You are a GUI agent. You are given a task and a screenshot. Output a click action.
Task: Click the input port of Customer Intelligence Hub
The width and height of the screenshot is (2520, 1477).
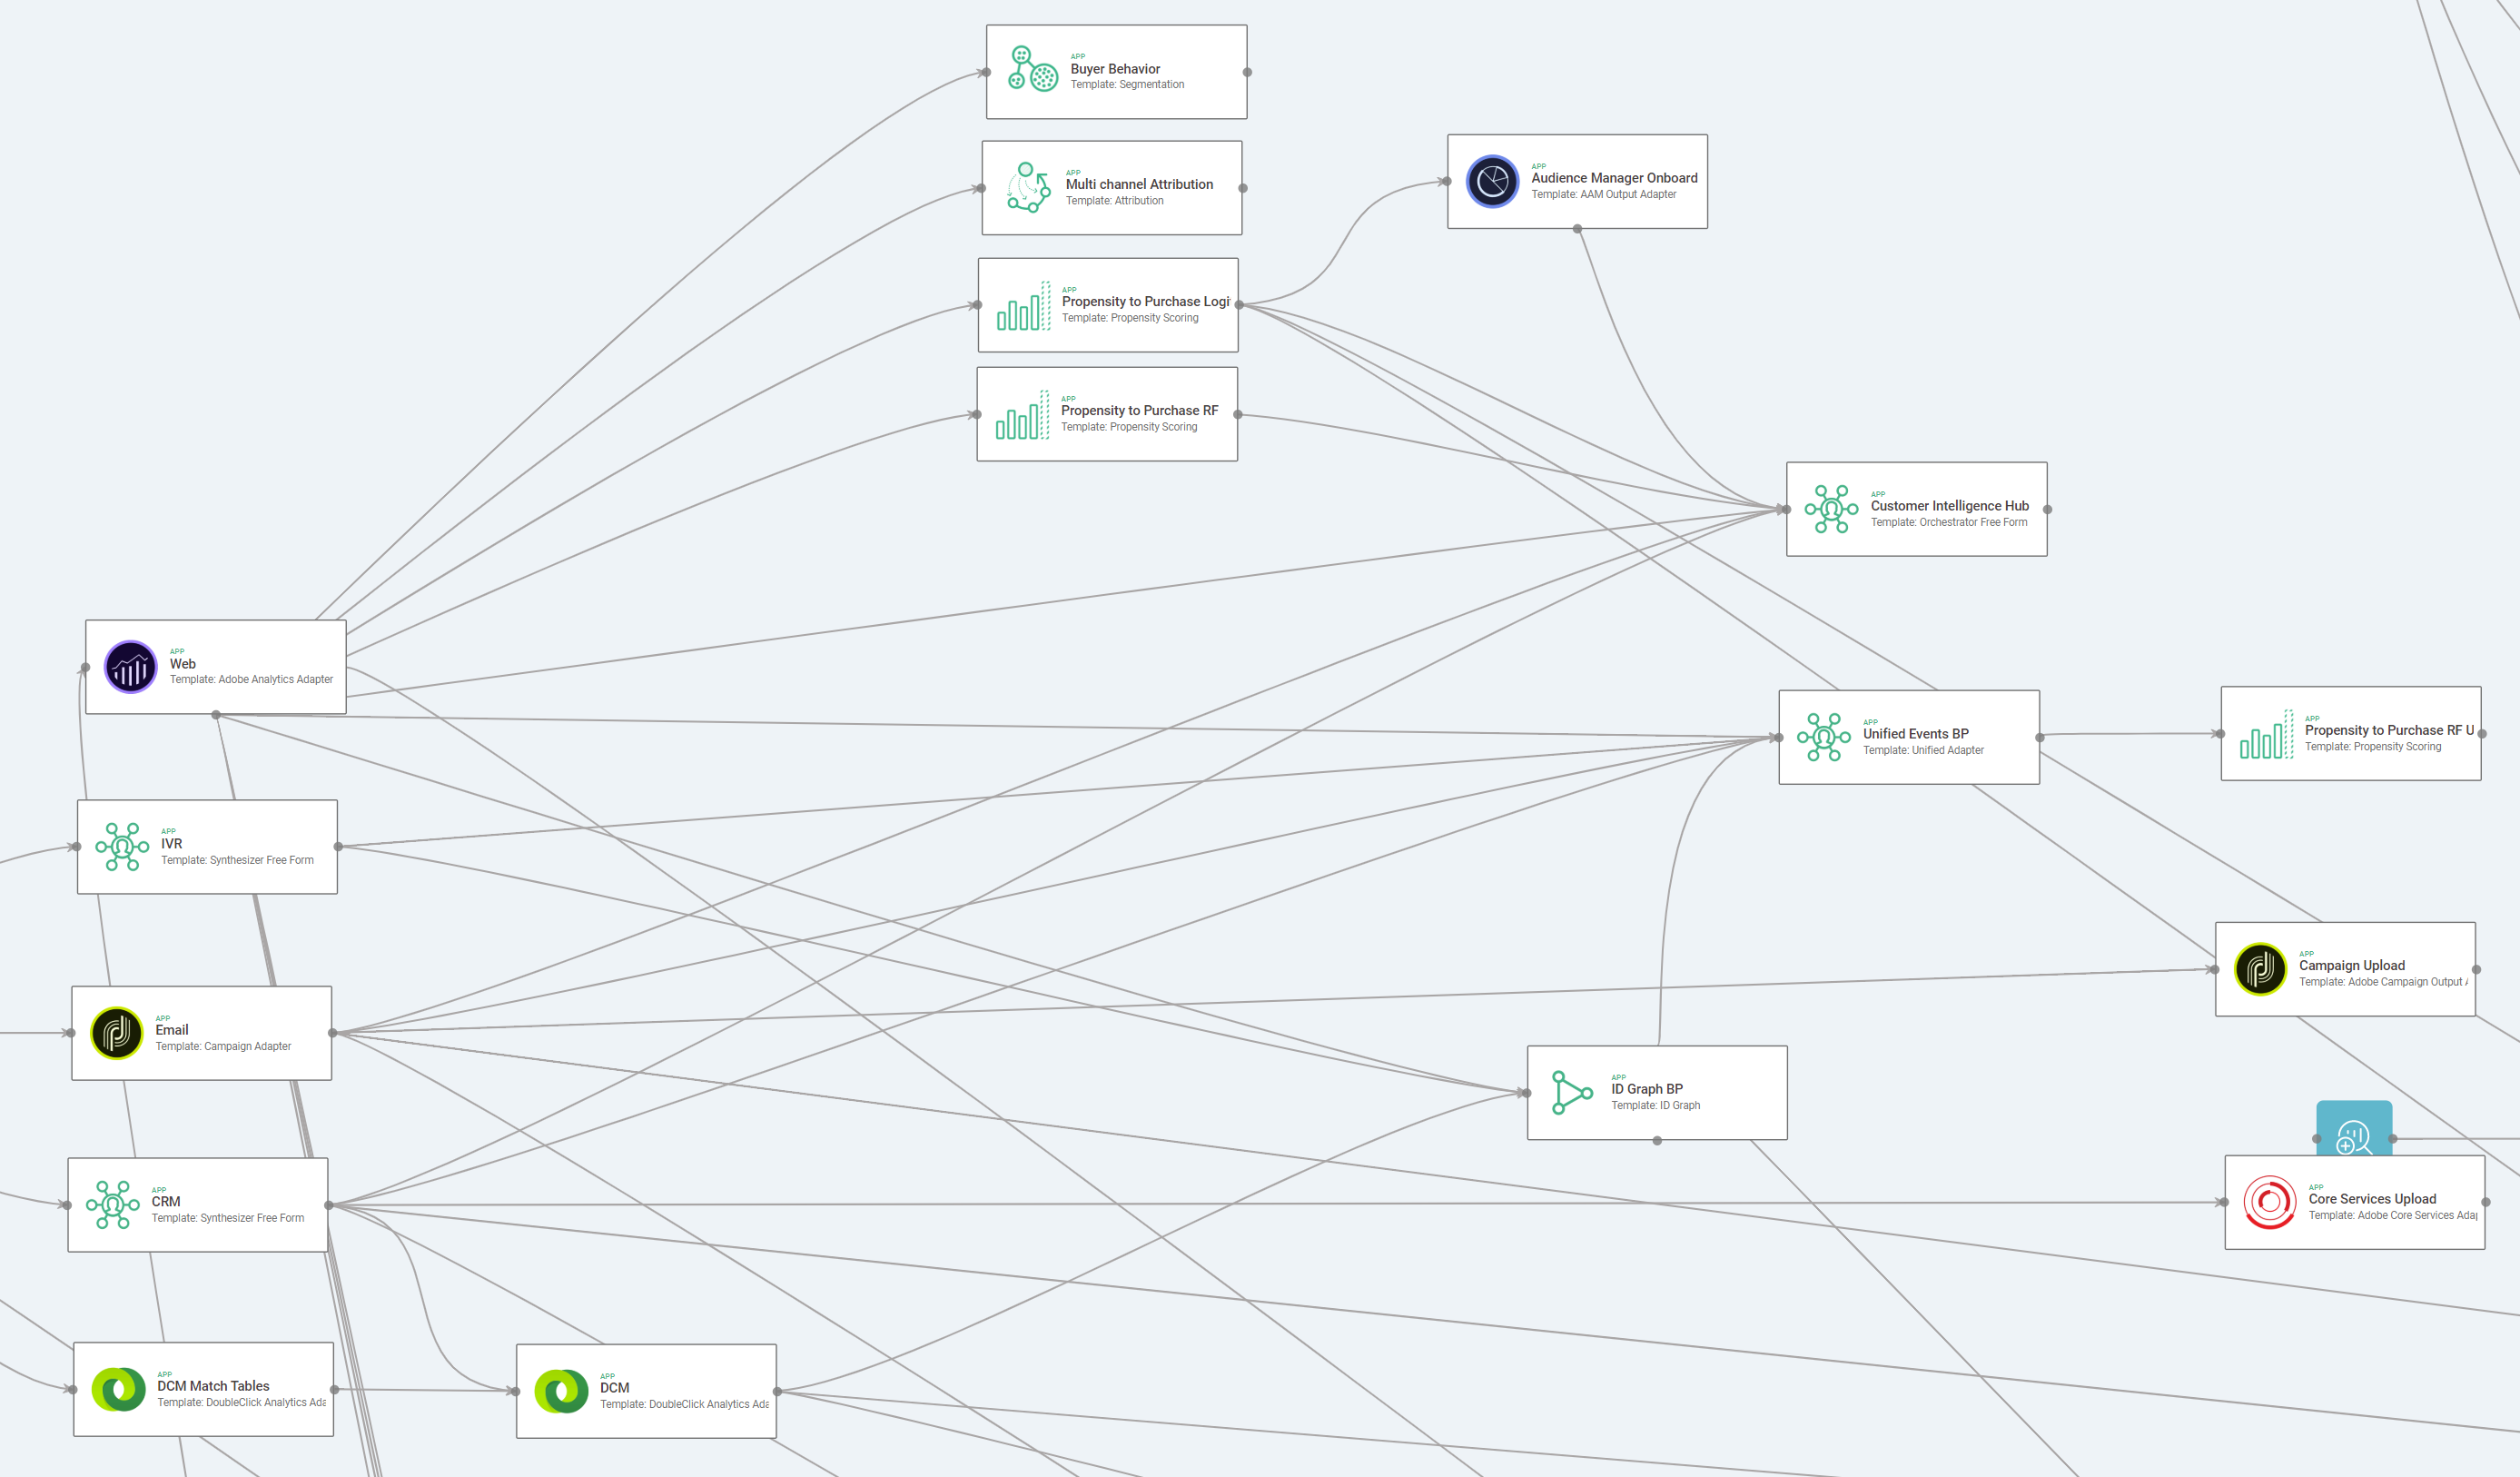click(x=1786, y=509)
